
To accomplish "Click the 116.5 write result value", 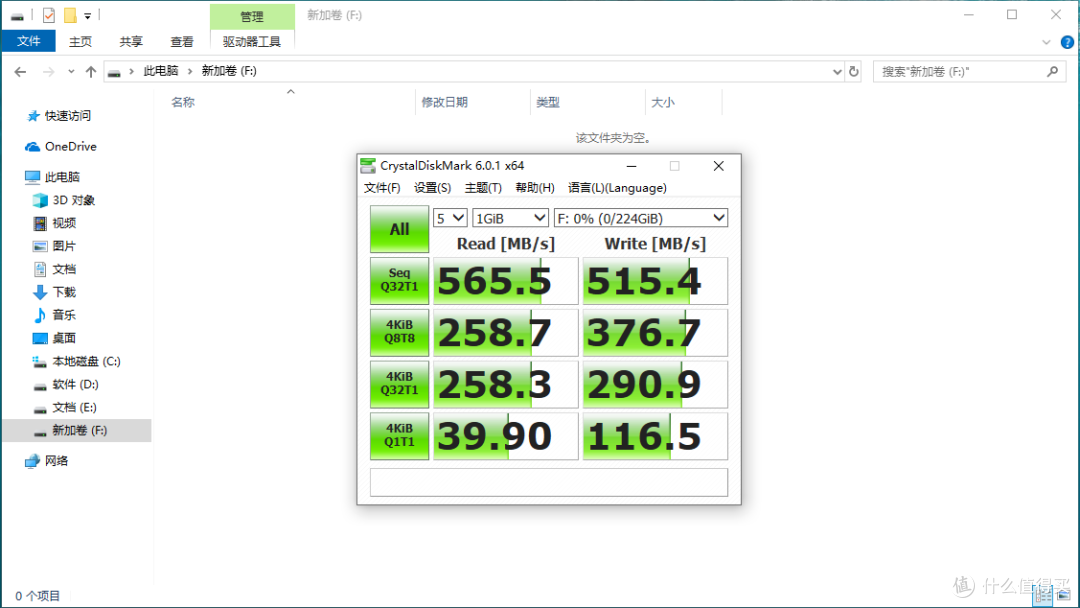I will click(x=655, y=436).
